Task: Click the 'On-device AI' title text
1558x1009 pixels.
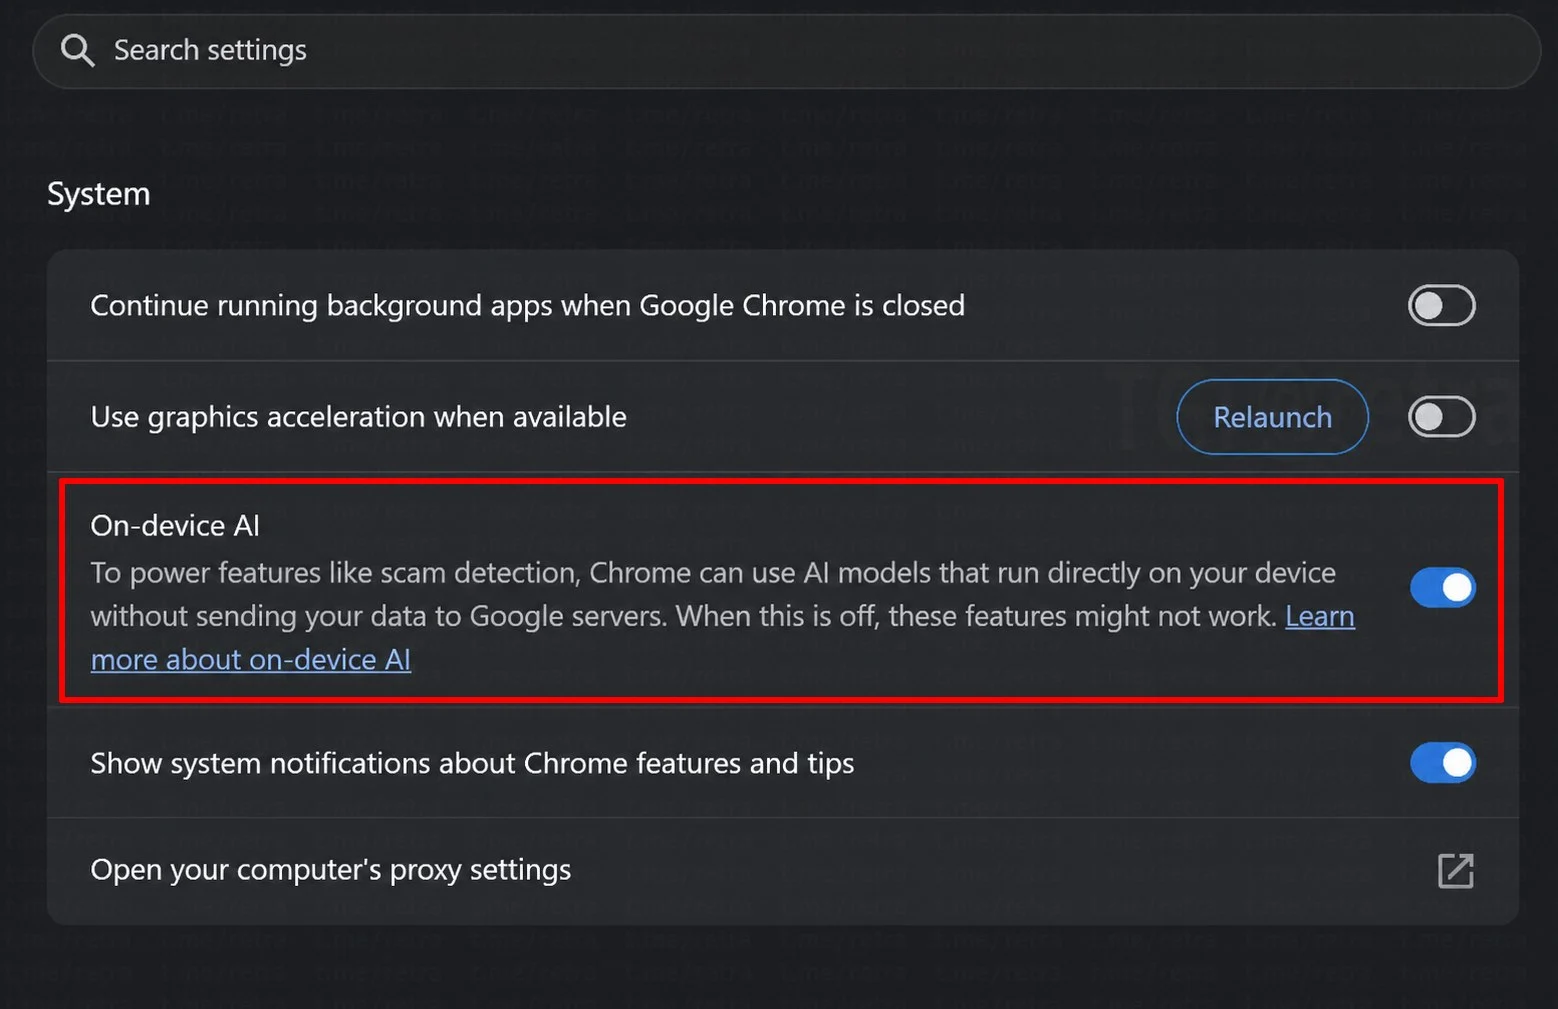Action: pyautogui.click(x=175, y=526)
